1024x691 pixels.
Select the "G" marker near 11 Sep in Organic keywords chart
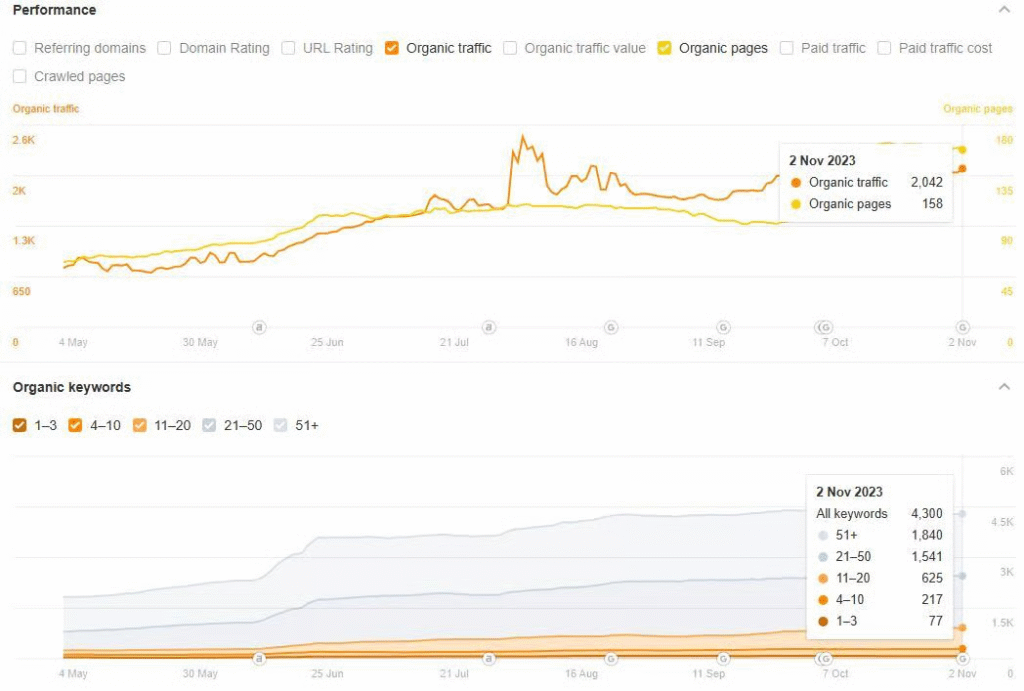tap(723, 658)
